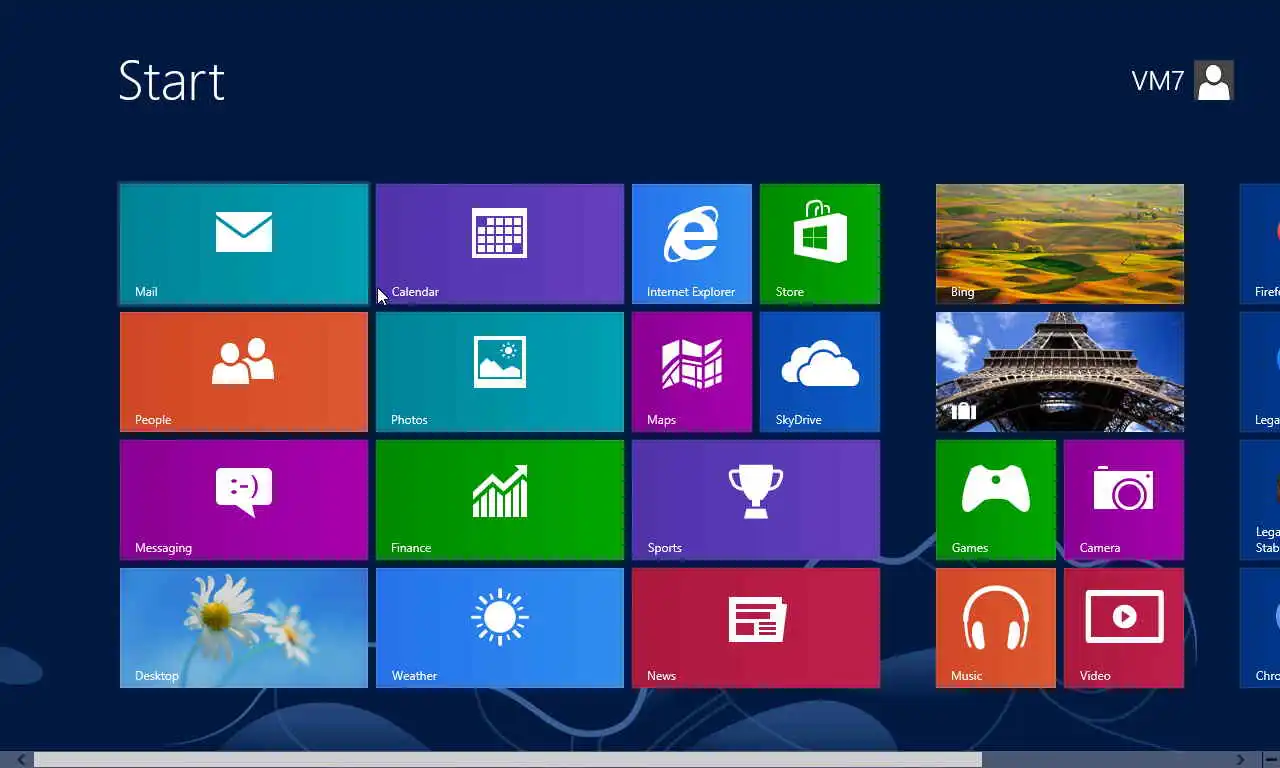
Task: Click the horizontal scrollbar thumb
Action: point(508,760)
